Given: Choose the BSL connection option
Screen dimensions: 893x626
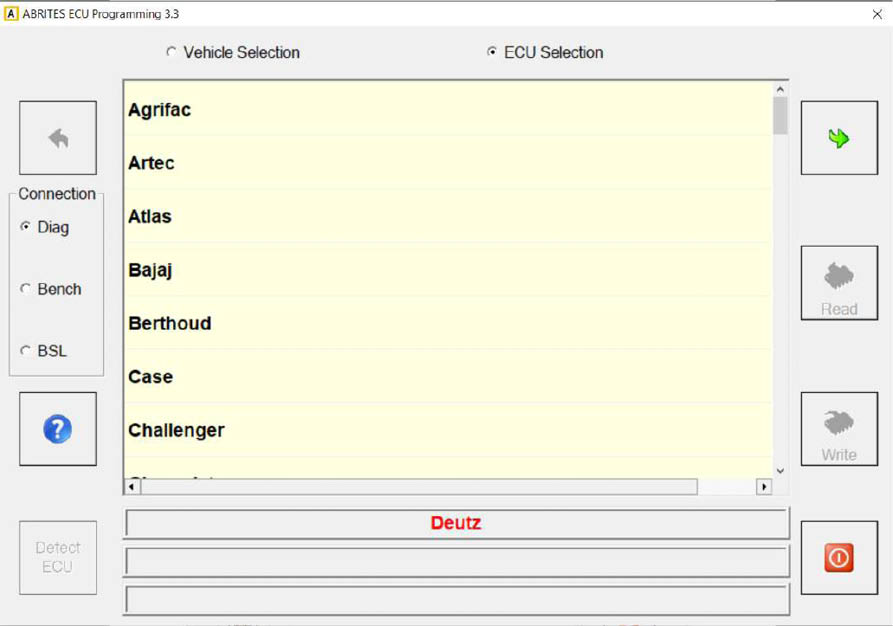Looking at the screenshot, I should click(26, 351).
